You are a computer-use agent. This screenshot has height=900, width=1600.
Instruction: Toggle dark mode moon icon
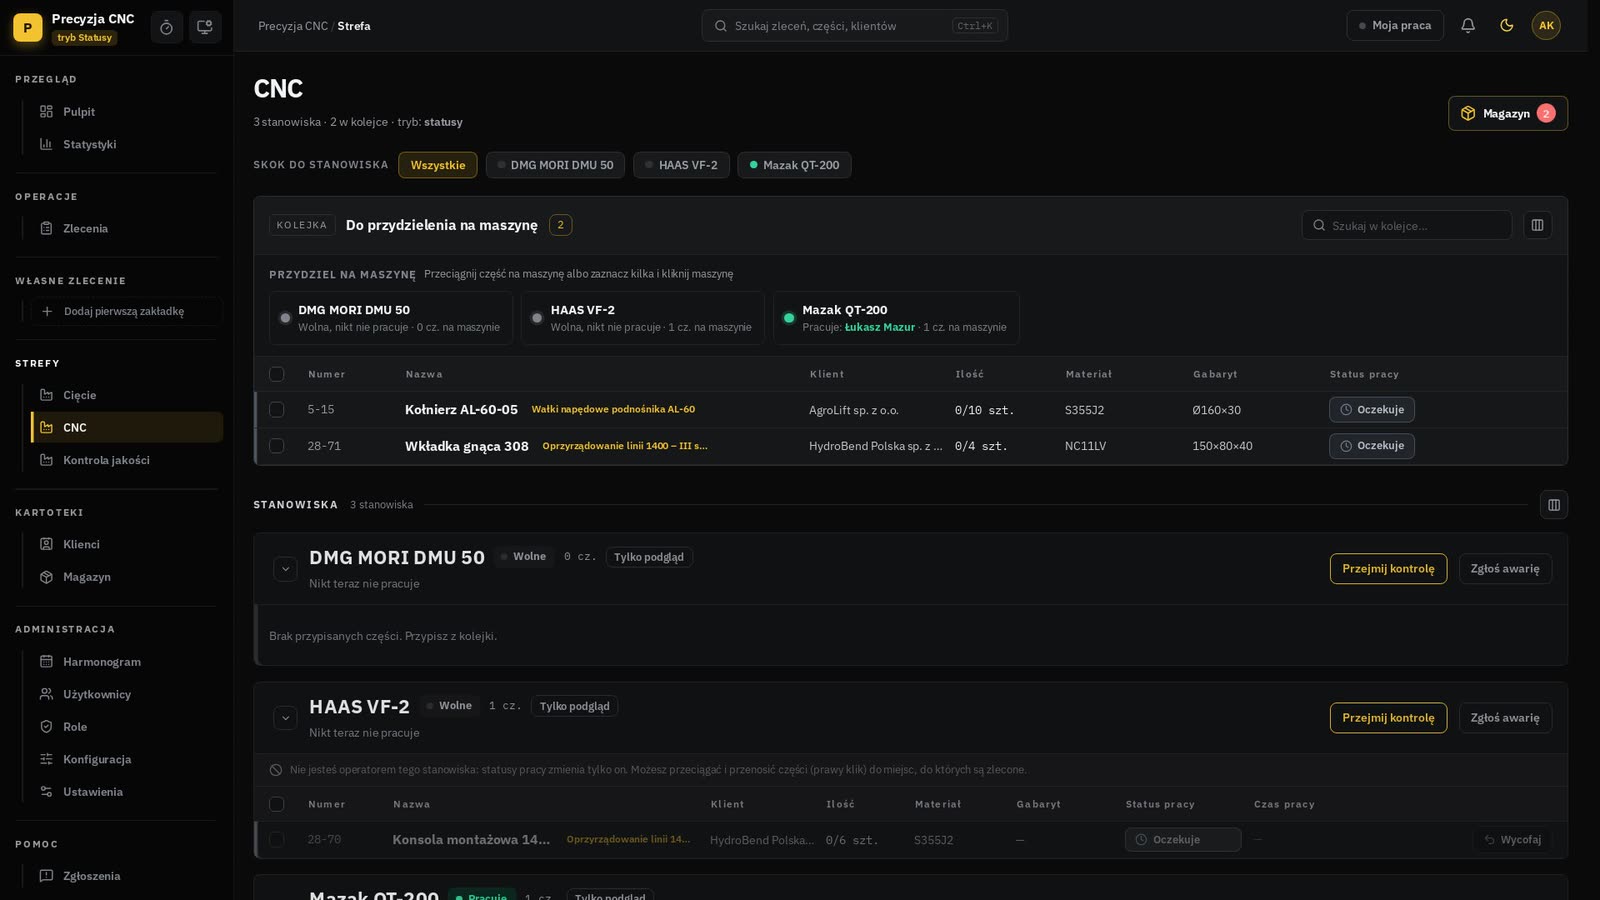(1507, 26)
